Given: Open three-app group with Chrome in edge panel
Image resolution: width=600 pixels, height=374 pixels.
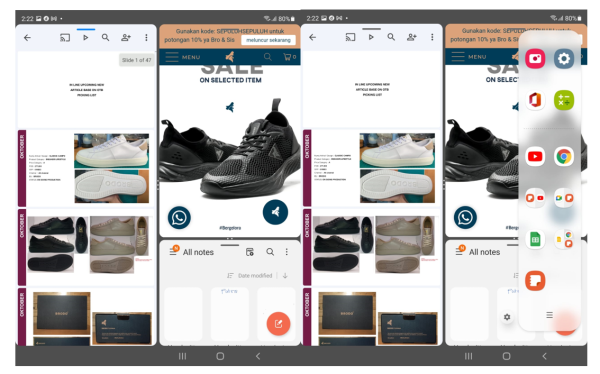Looking at the screenshot, I should coord(564,240).
